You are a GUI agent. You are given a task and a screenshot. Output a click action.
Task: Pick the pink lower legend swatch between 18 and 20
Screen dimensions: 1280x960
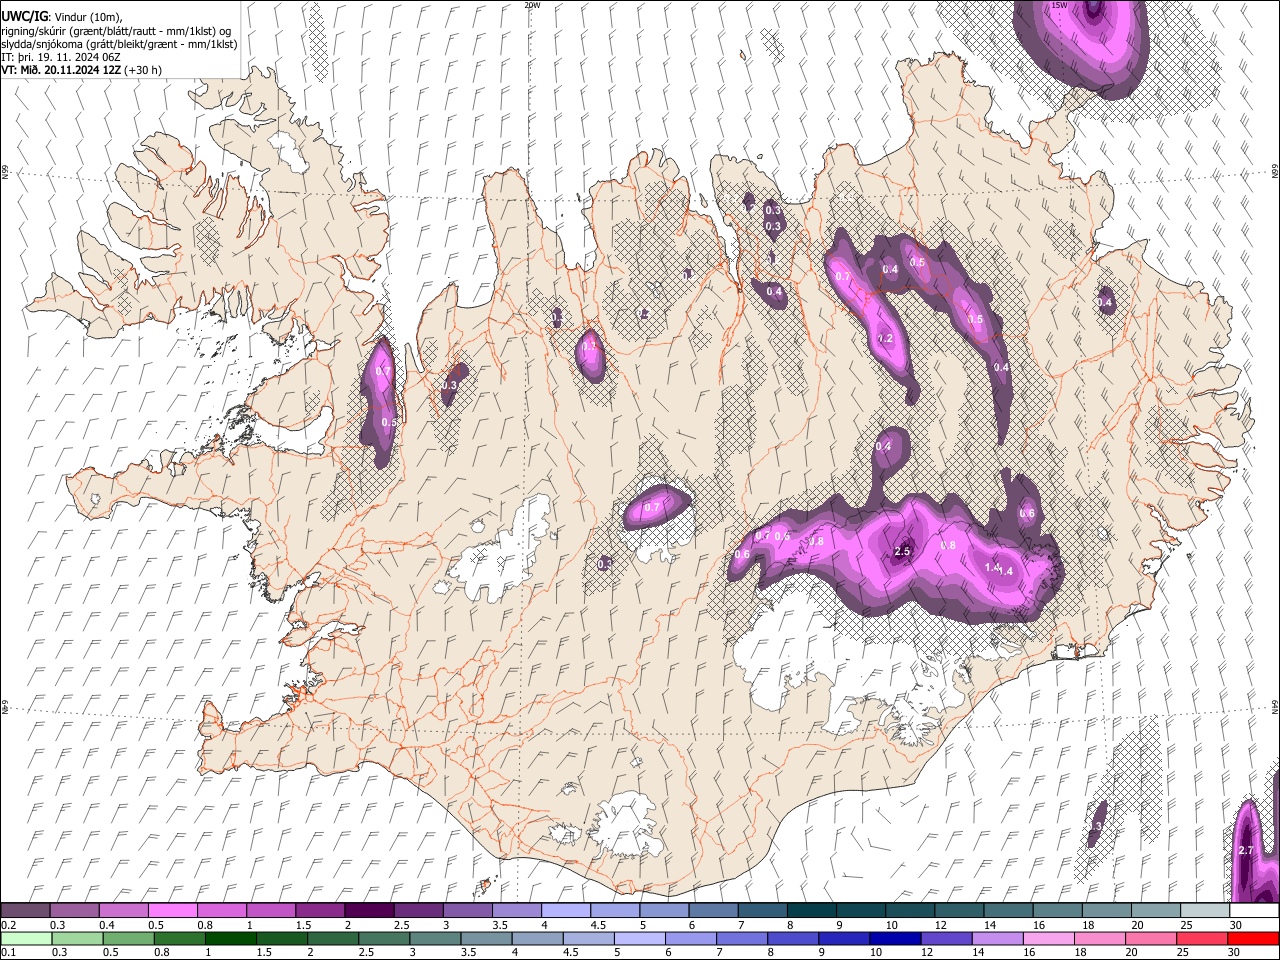(1102, 938)
